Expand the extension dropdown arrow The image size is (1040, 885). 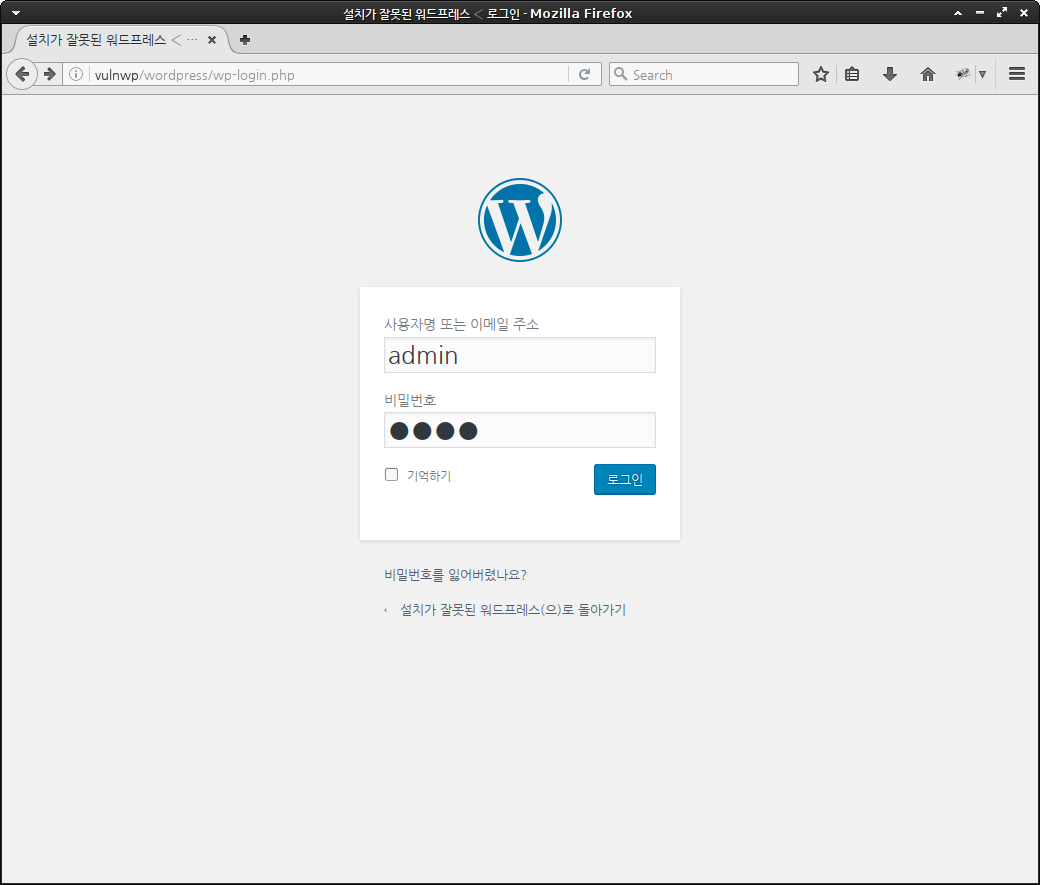(x=982, y=74)
